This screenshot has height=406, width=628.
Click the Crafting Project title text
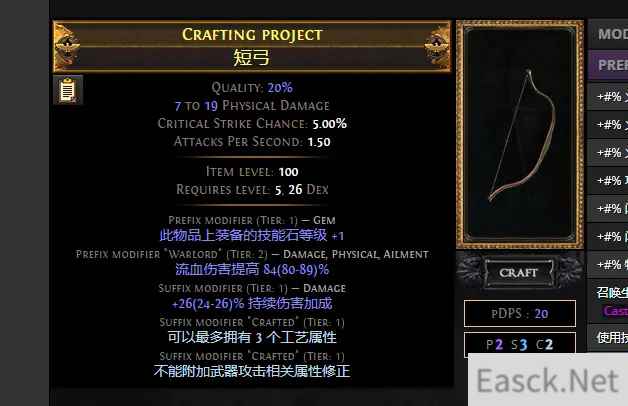point(252,34)
